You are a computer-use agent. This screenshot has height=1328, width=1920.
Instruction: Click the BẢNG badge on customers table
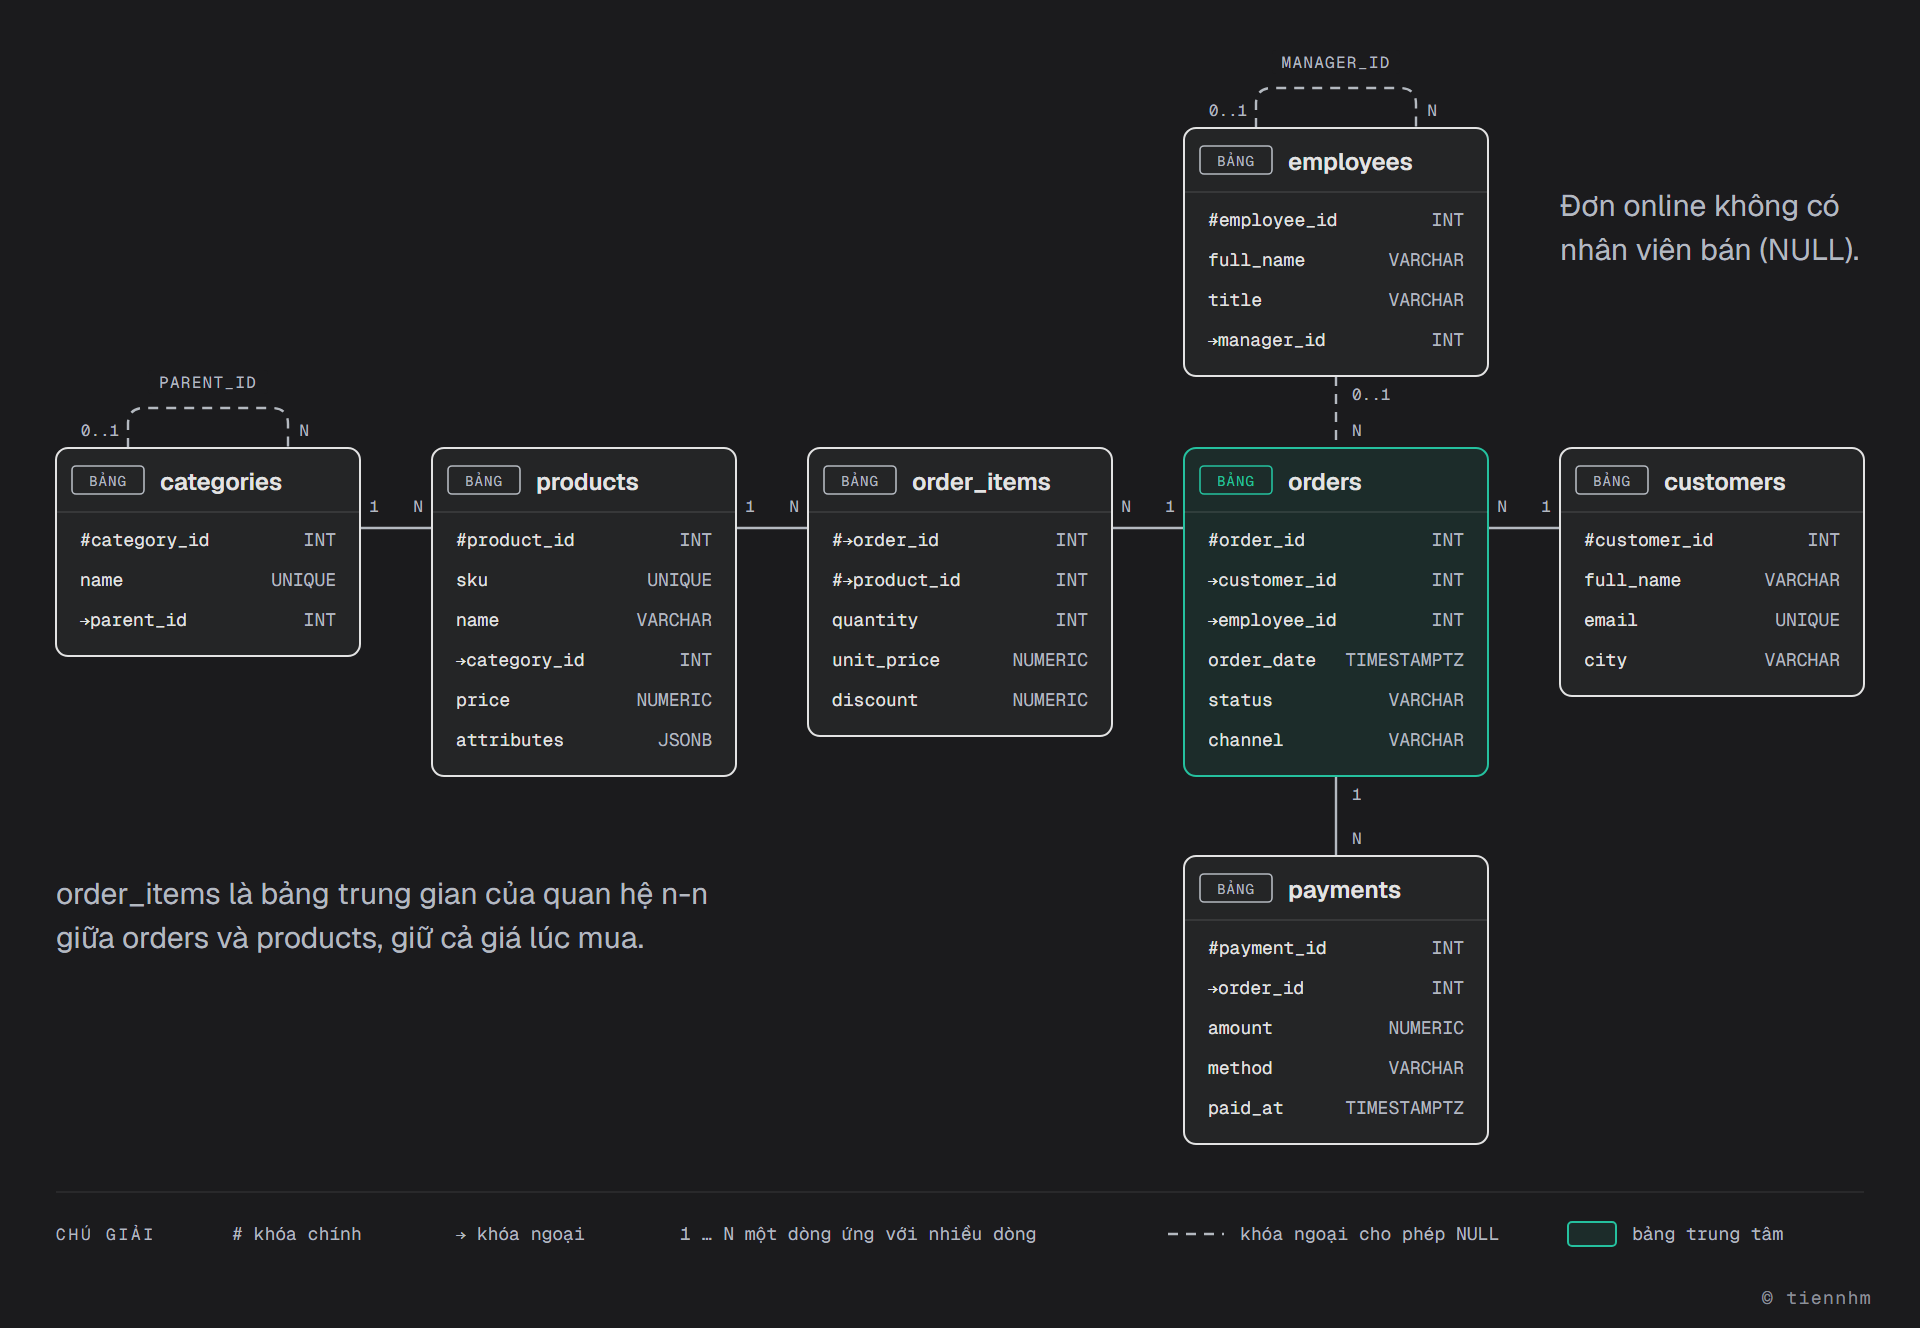1612,481
